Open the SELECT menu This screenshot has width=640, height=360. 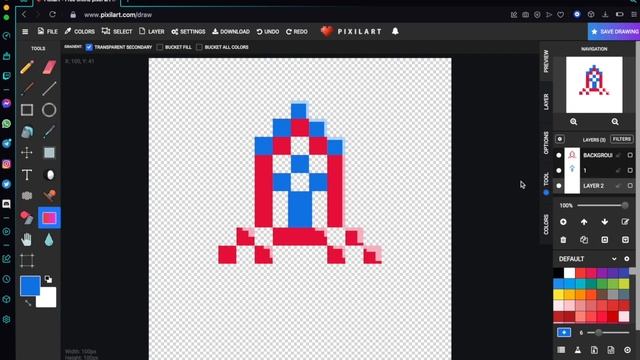pos(117,31)
